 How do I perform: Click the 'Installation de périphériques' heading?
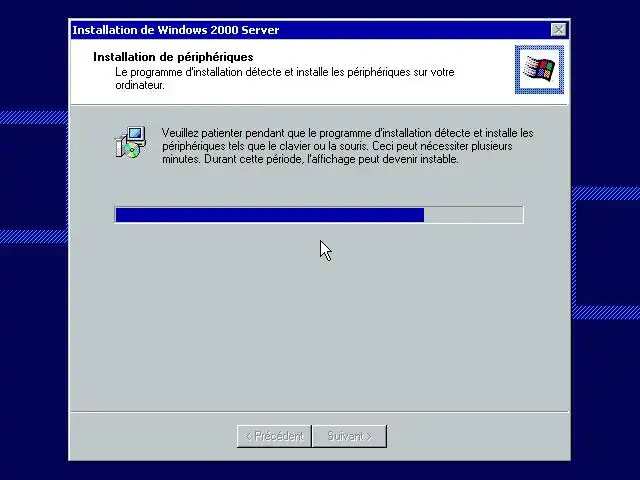[173, 57]
